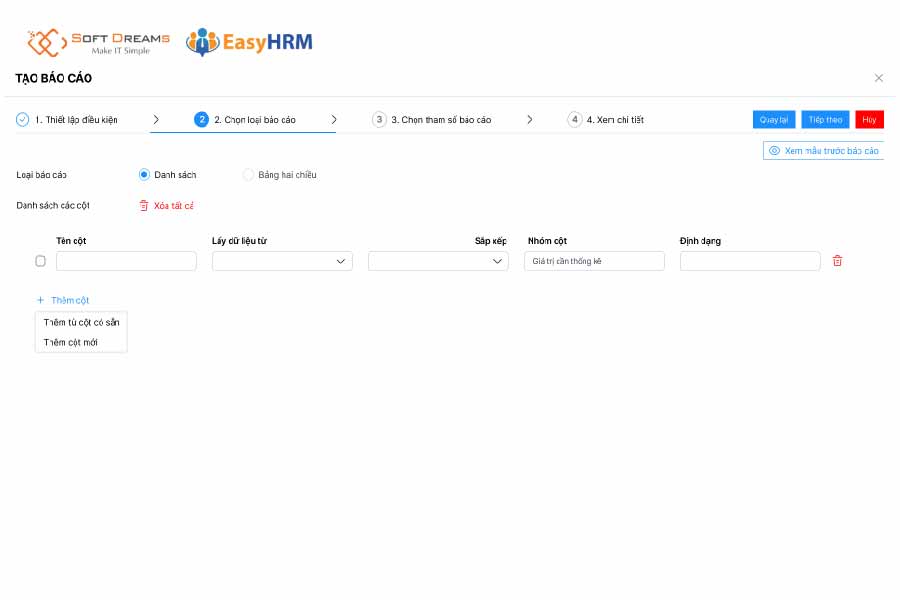
Task: Click the red trash icon in column row
Action: [838, 261]
